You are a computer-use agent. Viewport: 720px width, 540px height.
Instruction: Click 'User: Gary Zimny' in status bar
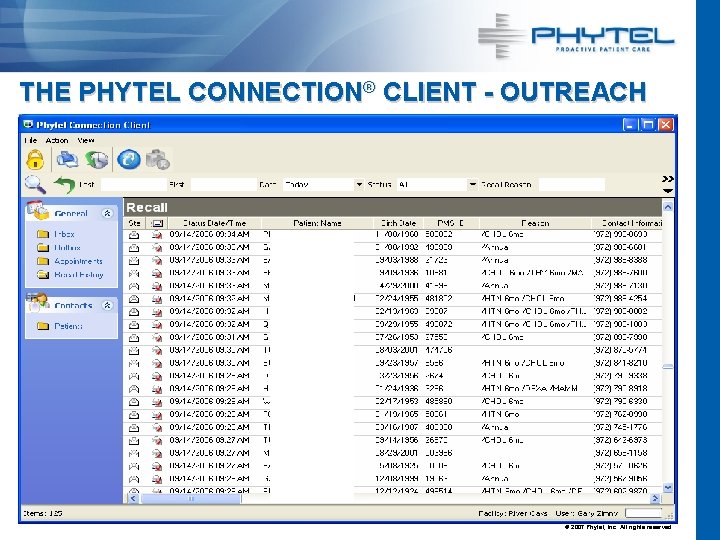point(587,513)
